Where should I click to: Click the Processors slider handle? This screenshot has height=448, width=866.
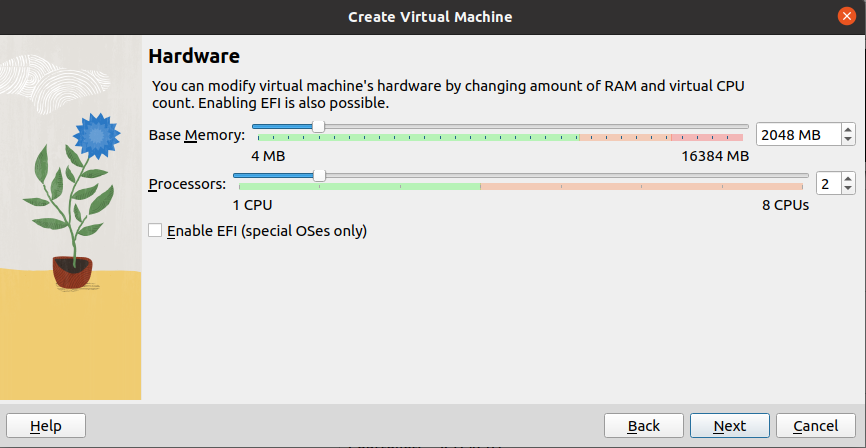[319, 175]
